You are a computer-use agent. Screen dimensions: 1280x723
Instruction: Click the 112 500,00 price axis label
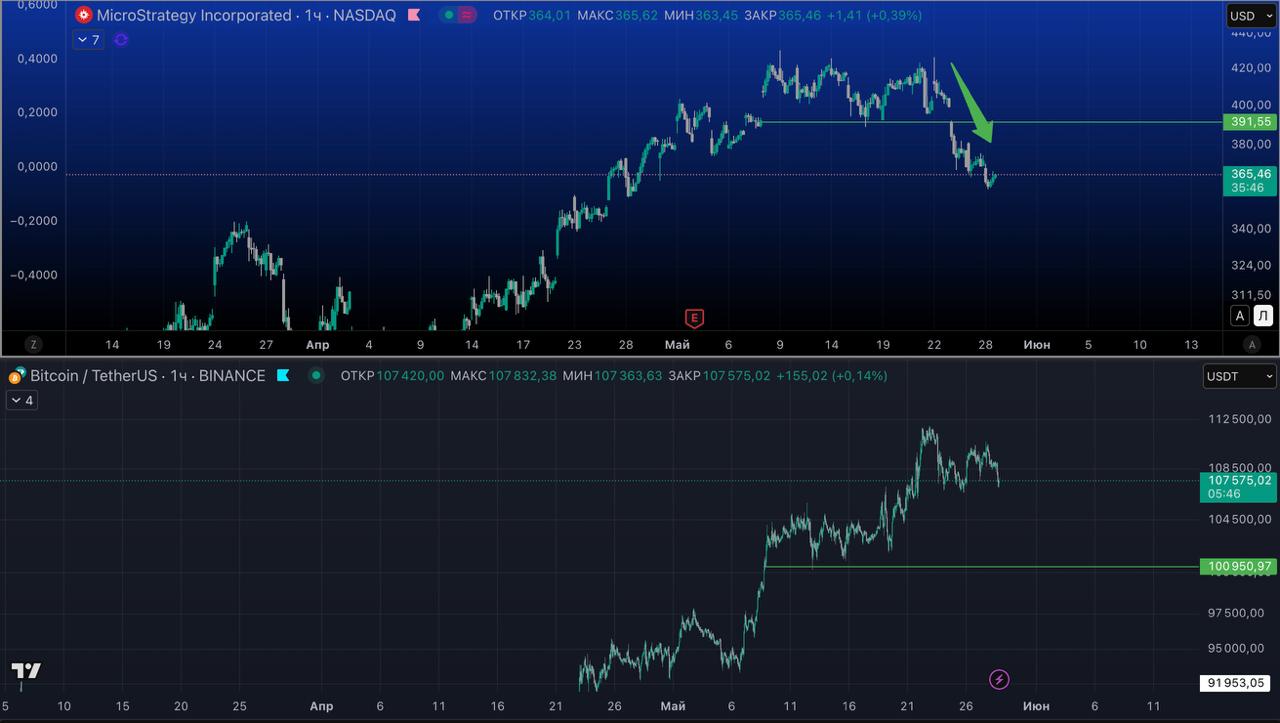1240,419
